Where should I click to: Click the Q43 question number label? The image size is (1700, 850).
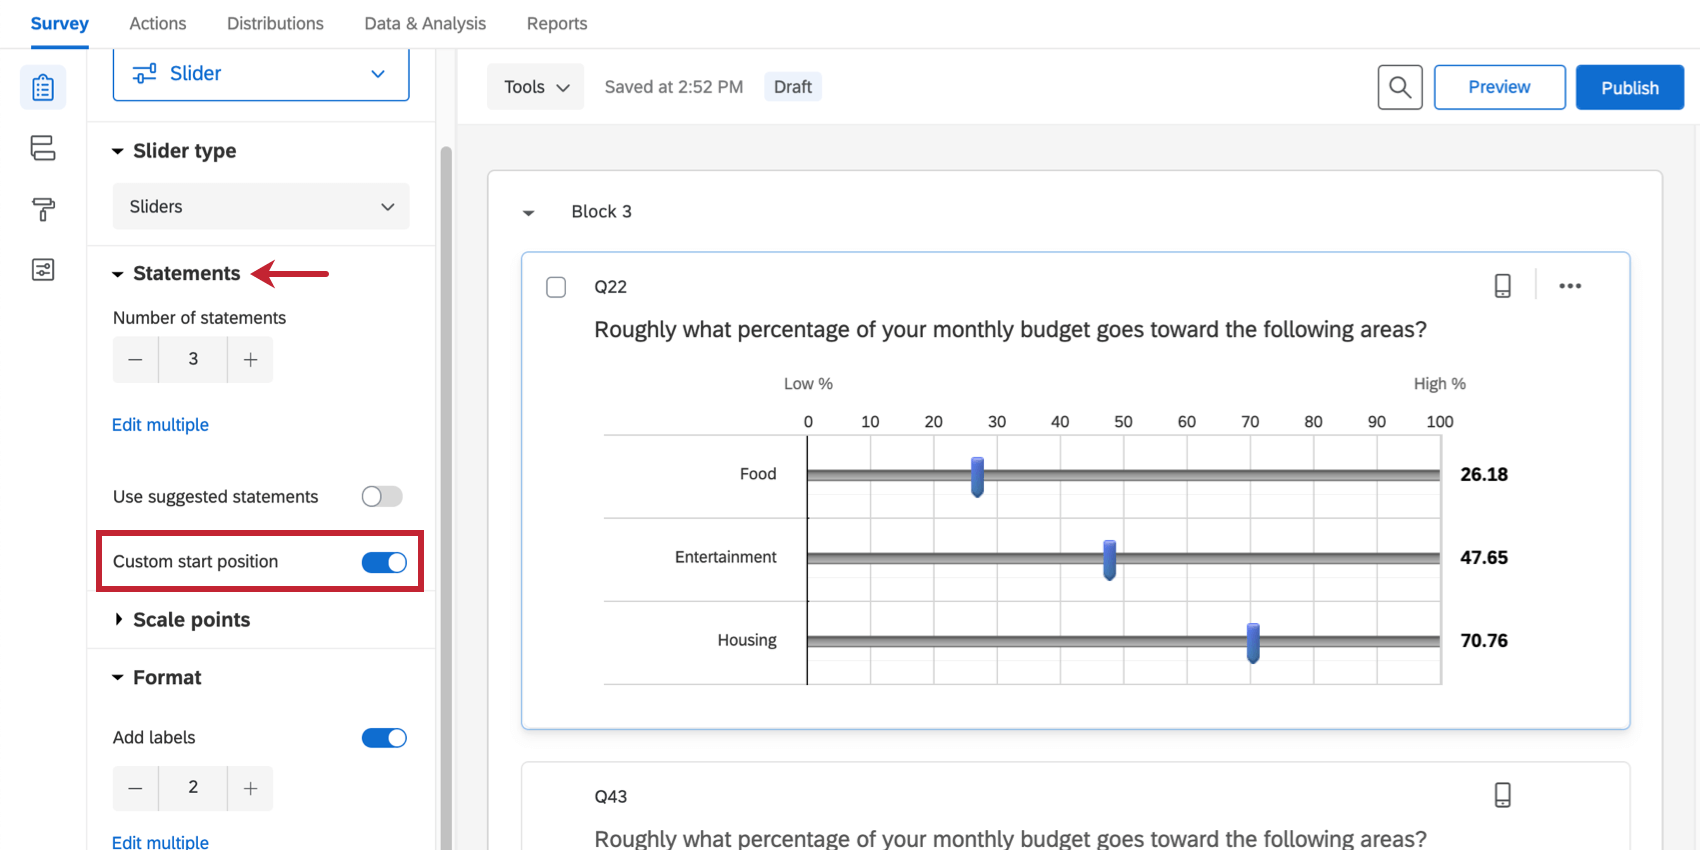click(x=610, y=797)
